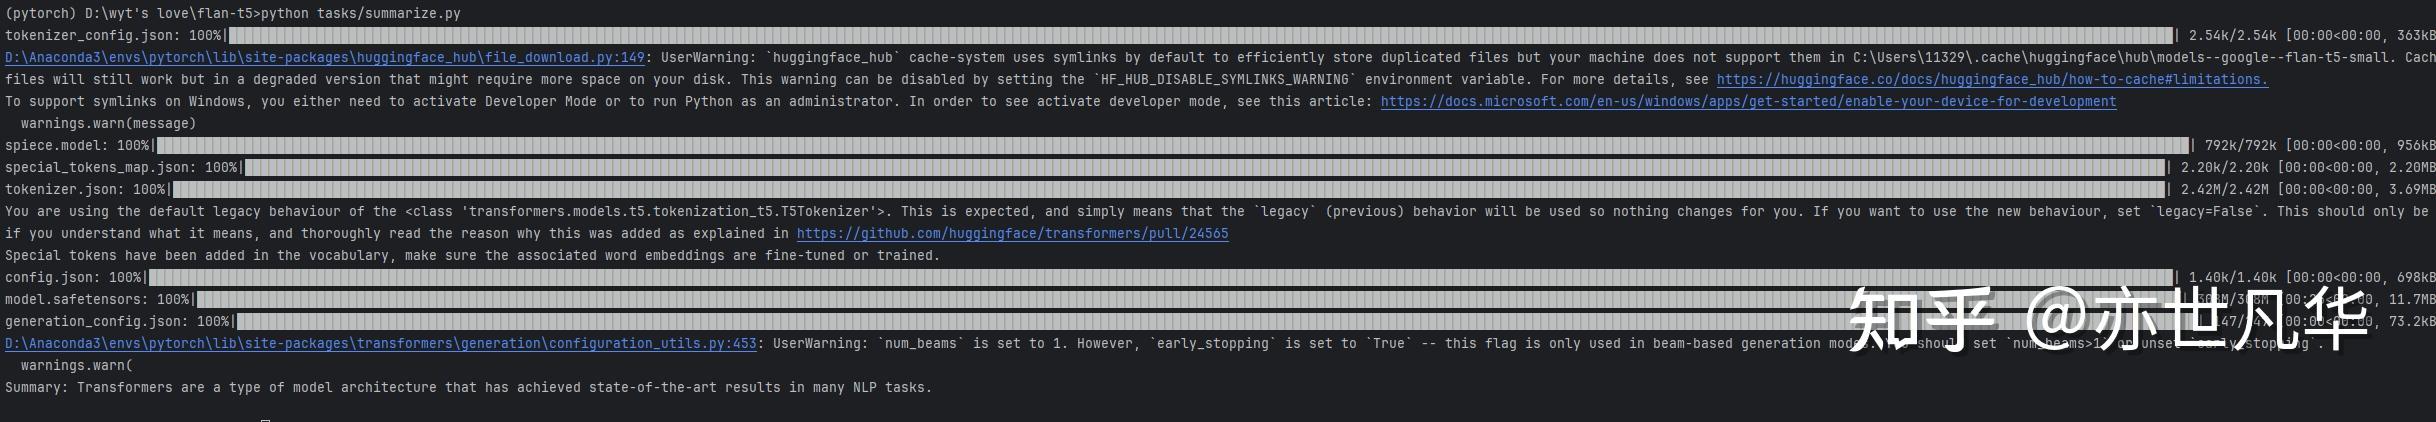The width and height of the screenshot is (2436, 422).
Task: Open the GitHub transformers pull 24565 link
Action: click(1012, 234)
